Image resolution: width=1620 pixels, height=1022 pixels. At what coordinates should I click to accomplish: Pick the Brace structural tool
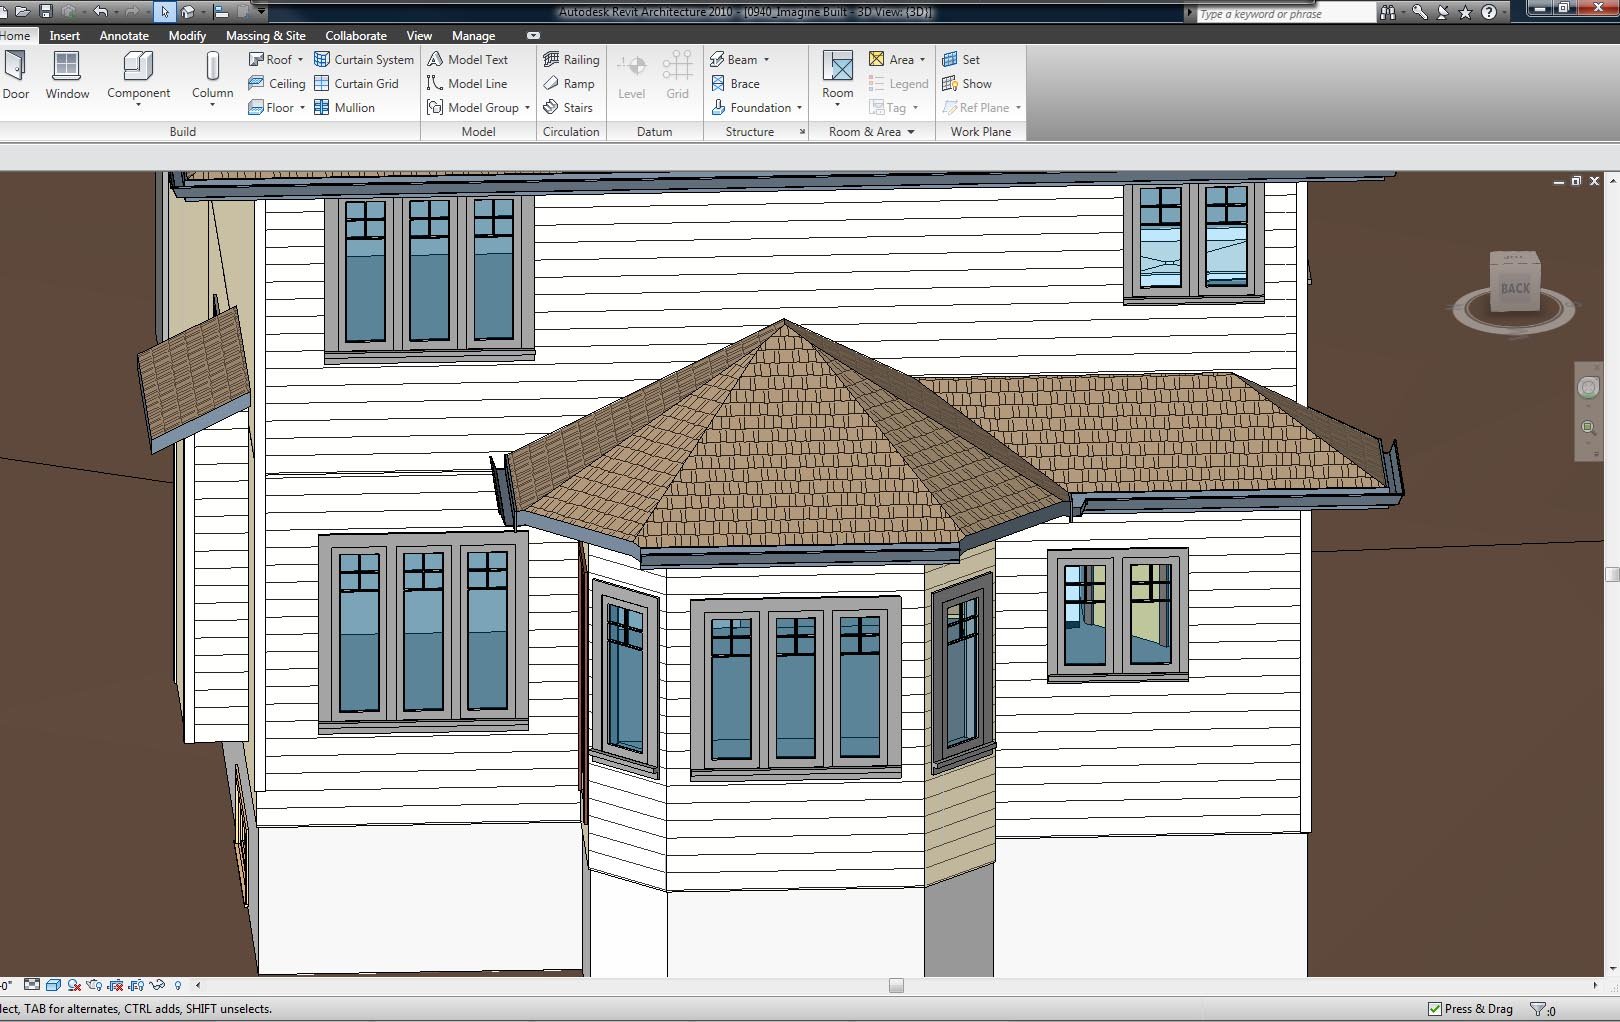[x=735, y=84]
